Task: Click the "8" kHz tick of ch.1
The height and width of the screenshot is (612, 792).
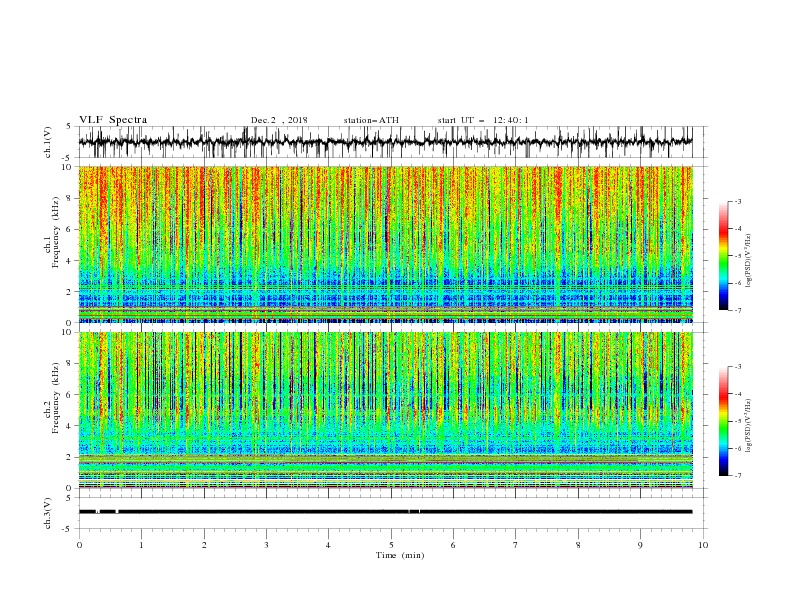Action: [70, 198]
